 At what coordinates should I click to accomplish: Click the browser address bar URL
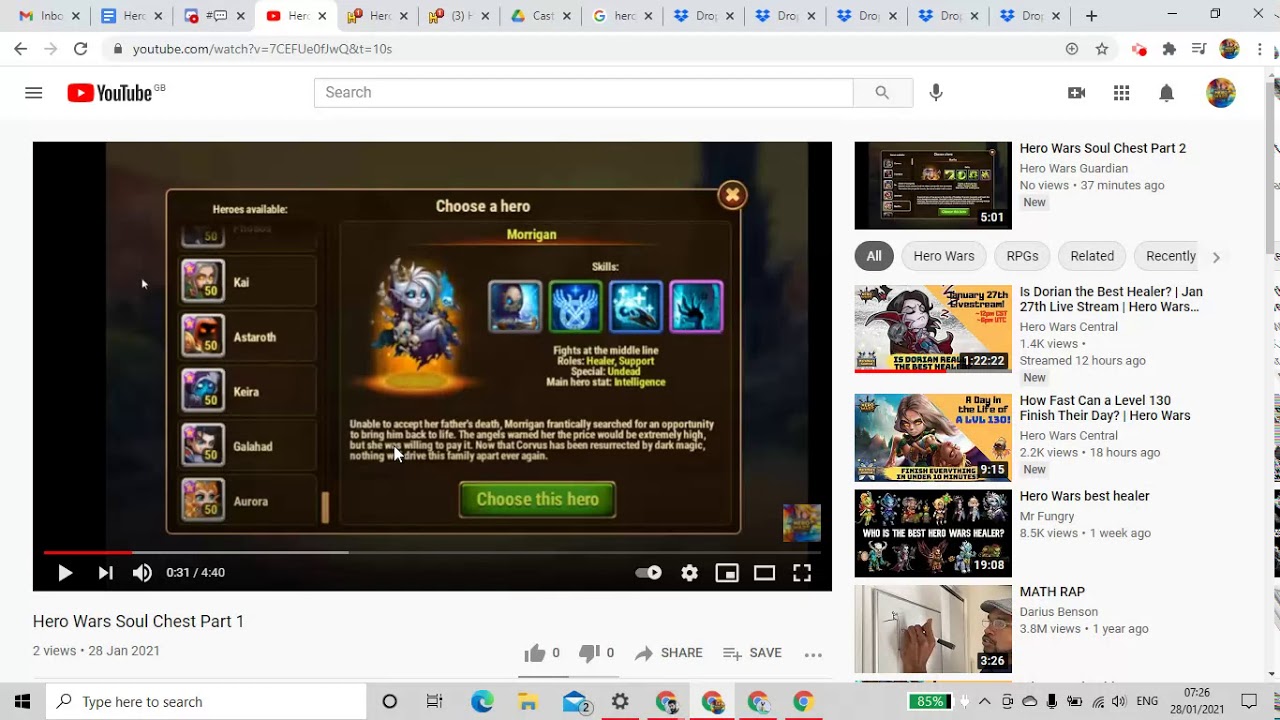262,49
